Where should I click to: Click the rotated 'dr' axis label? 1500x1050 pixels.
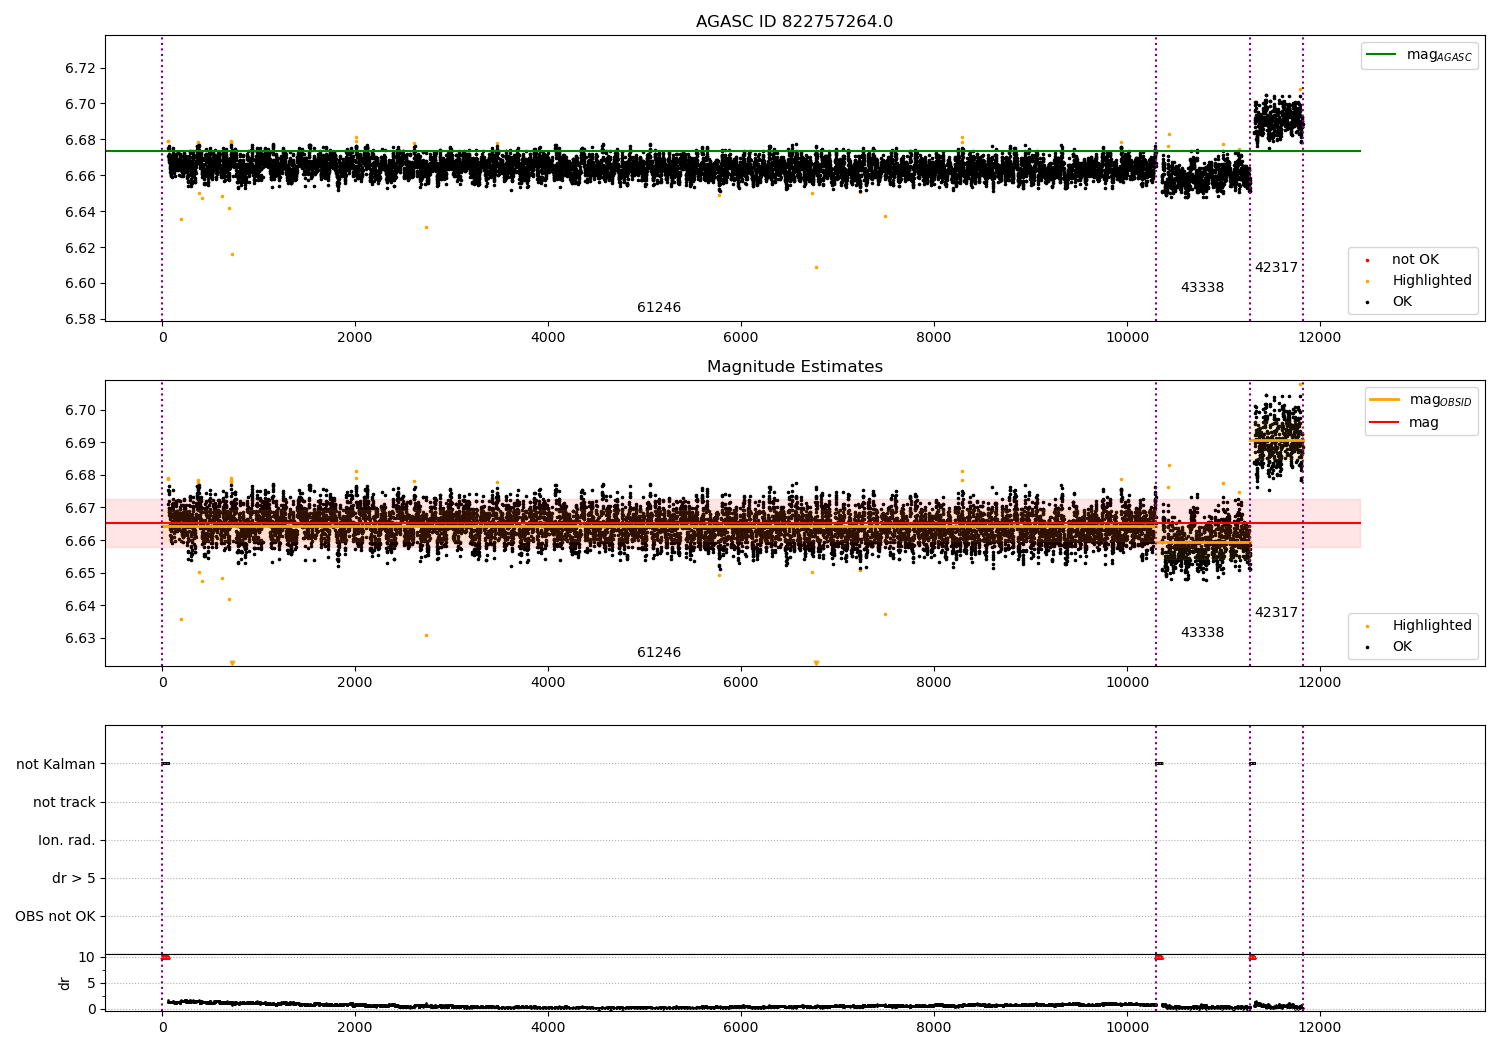point(65,983)
